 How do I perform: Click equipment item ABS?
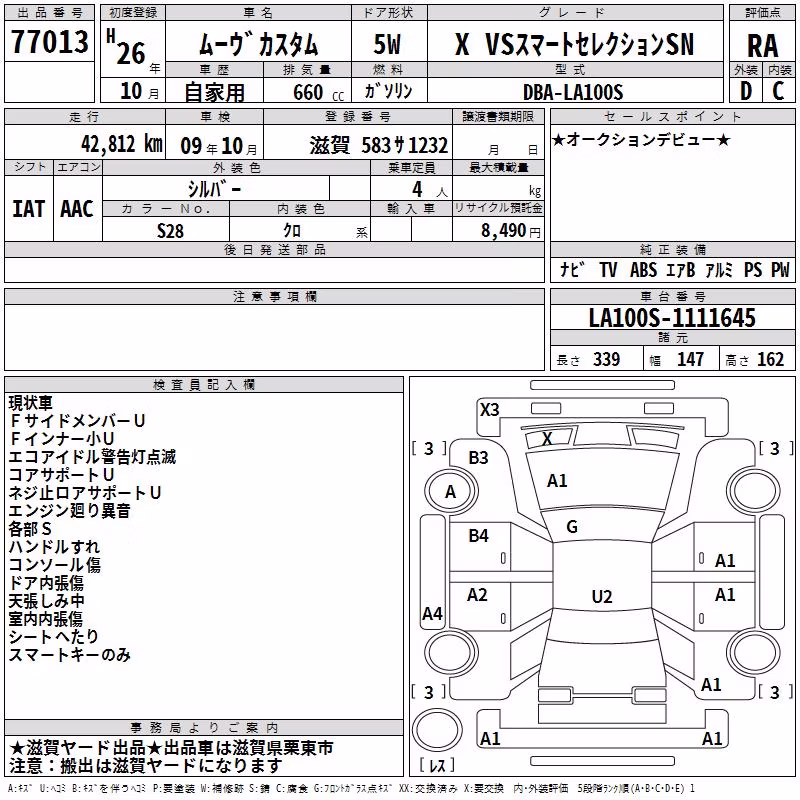(x=643, y=269)
